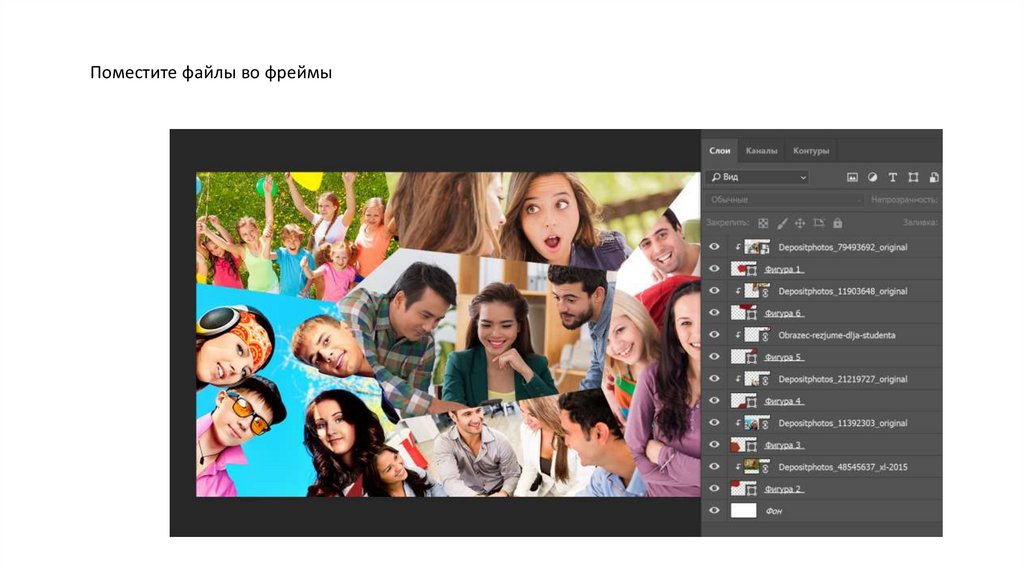Hide the Depositphotos_11903648_original layer

click(714, 291)
